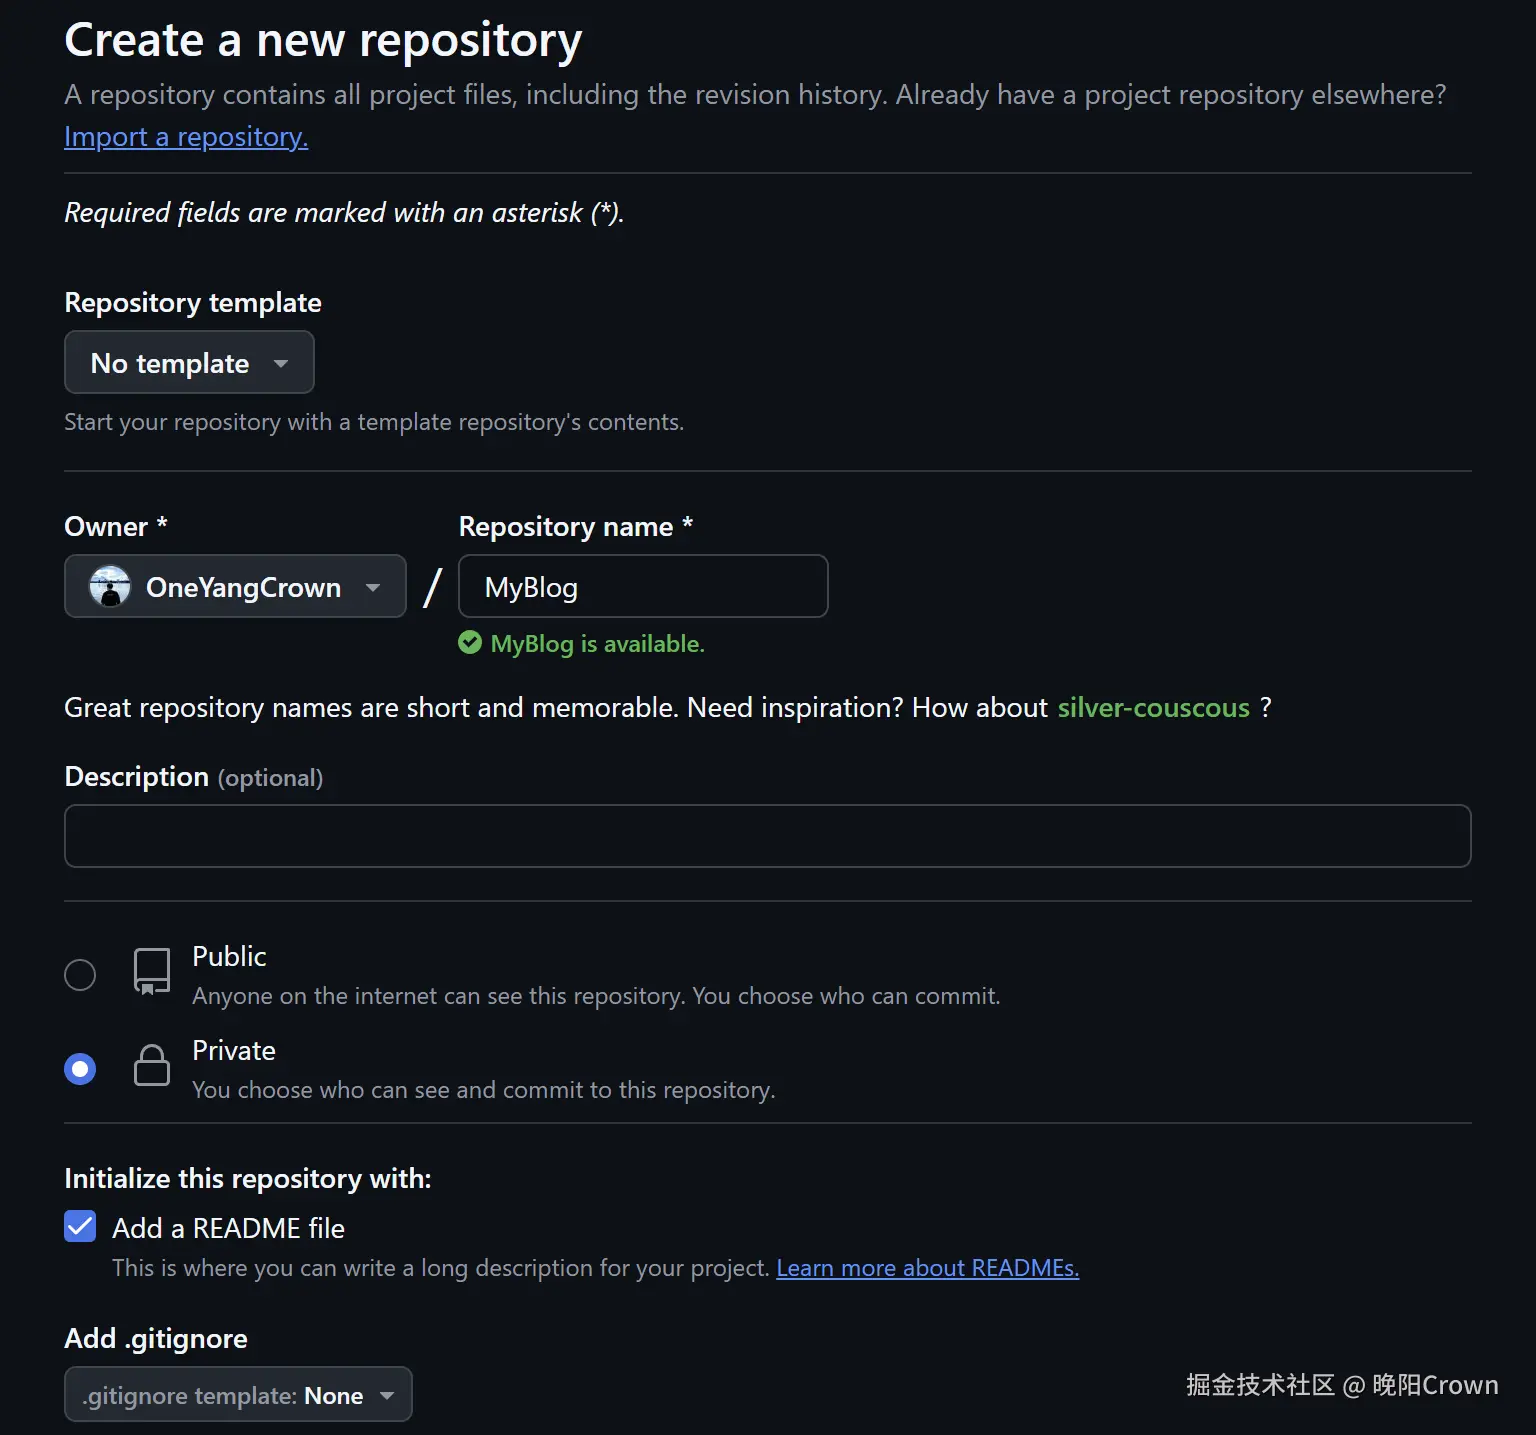Expand the .gitignore template dropdown
1536x1435 pixels.
pyautogui.click(x=238, y=1395)
